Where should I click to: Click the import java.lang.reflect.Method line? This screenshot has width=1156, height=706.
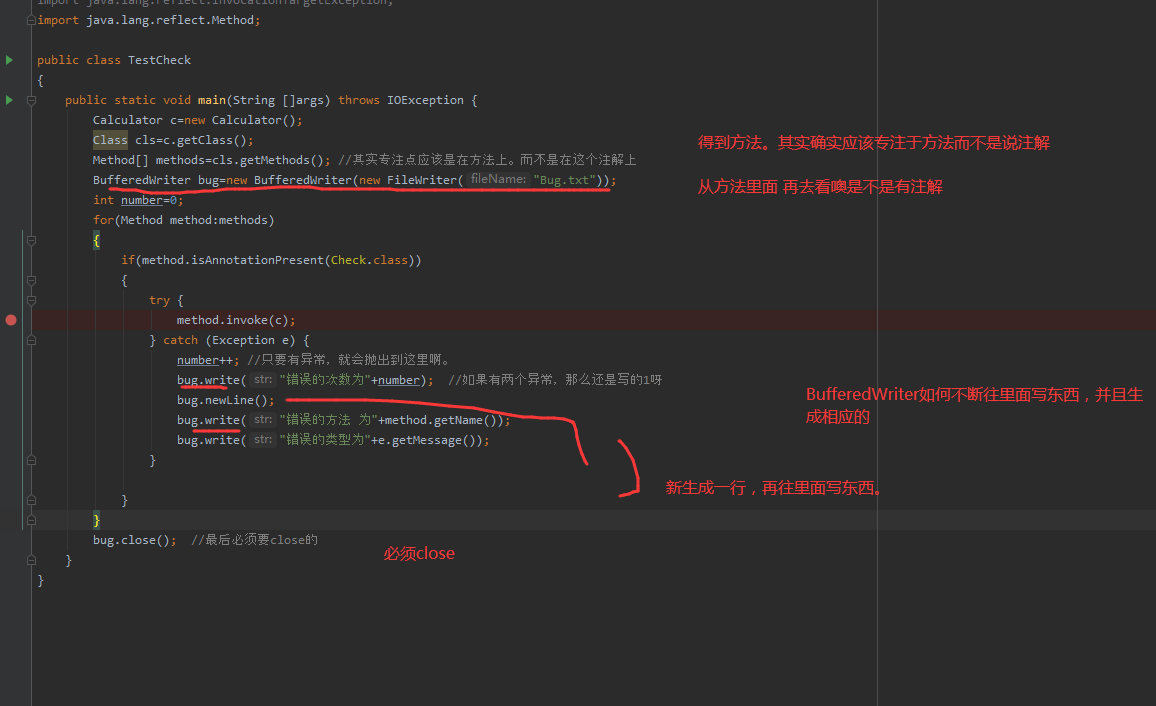tap(149, 20)
